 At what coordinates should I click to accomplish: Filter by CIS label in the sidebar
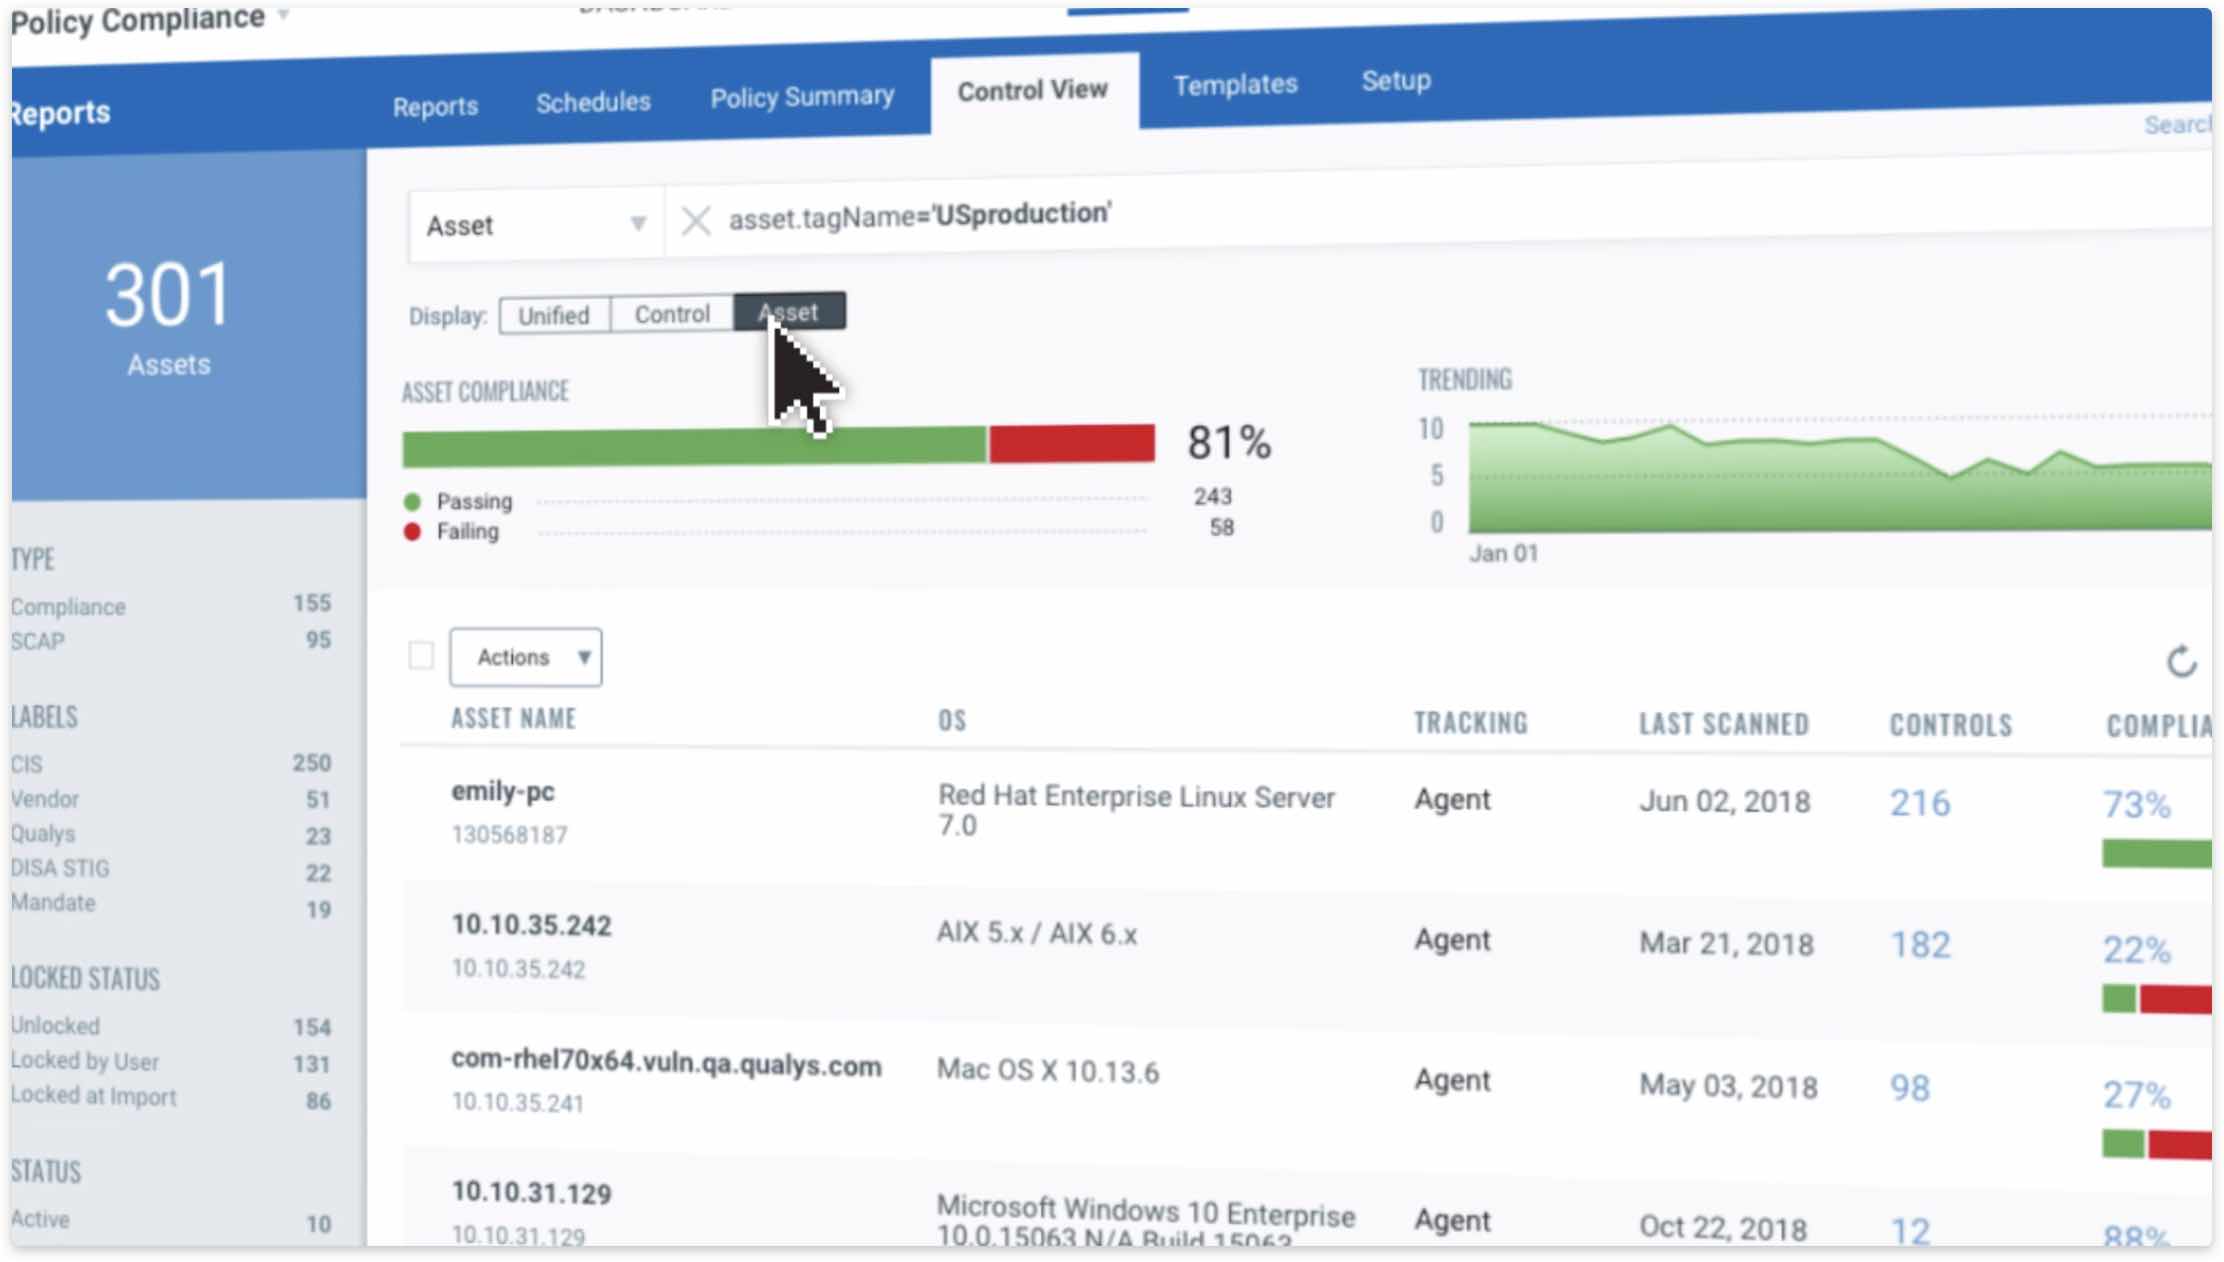(x=27, y=764)
